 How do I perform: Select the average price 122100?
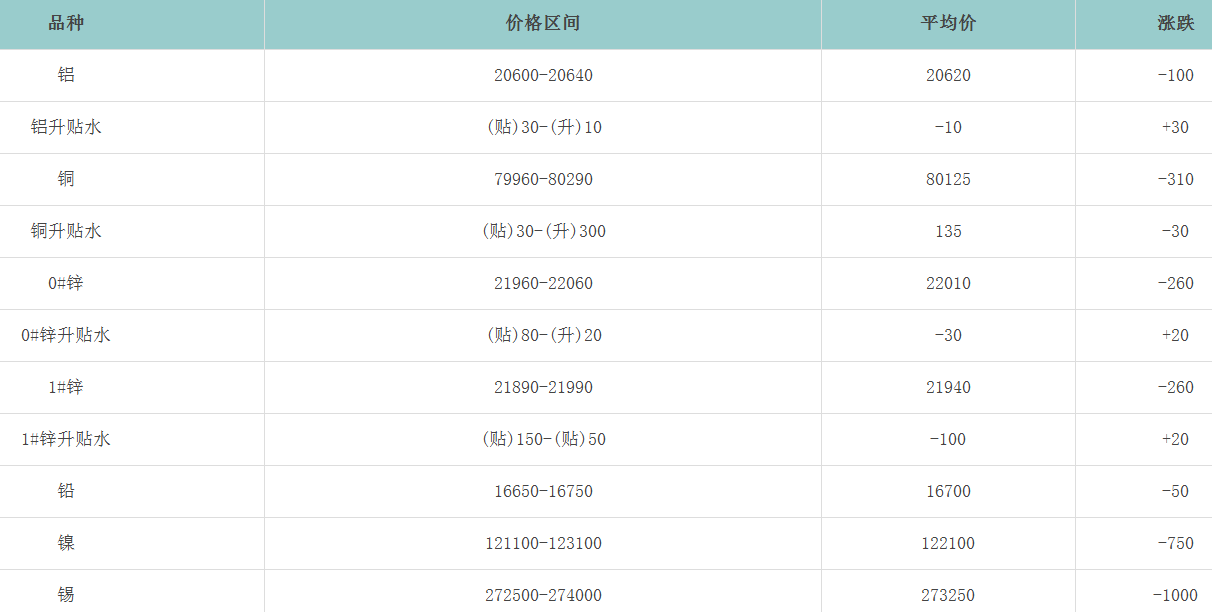948,544
